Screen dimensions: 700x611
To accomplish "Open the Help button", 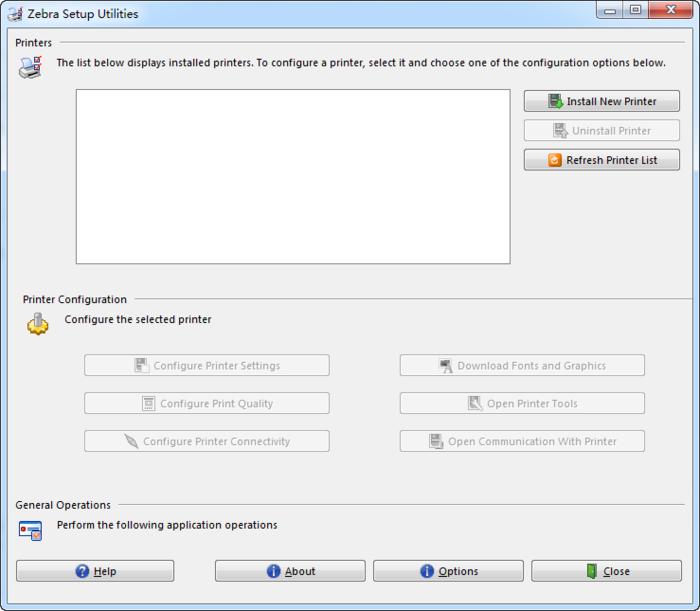I will tap(95, 571).
